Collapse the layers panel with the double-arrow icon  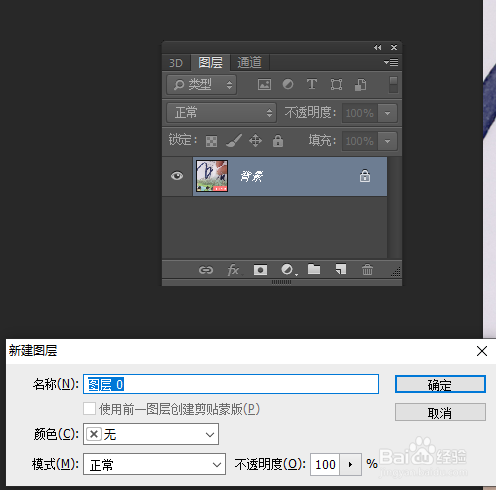[377, 48]
